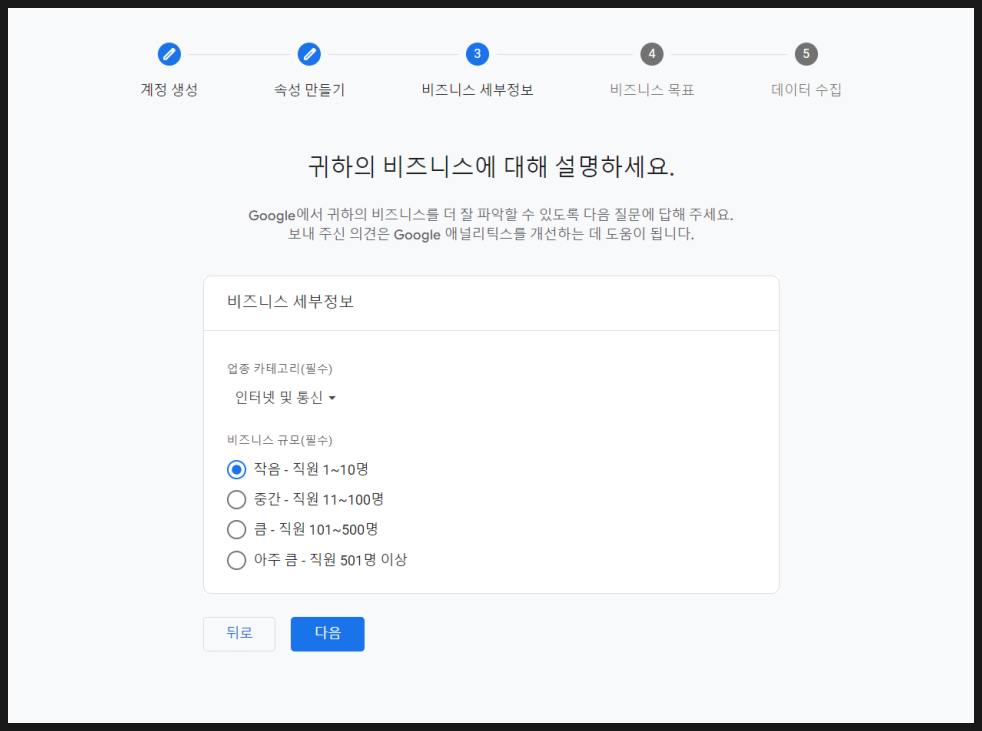Click the dropdown arrow beside 인터넷 및 통신
The height and width of the screenshot is (731, 982).
[332, 399]
